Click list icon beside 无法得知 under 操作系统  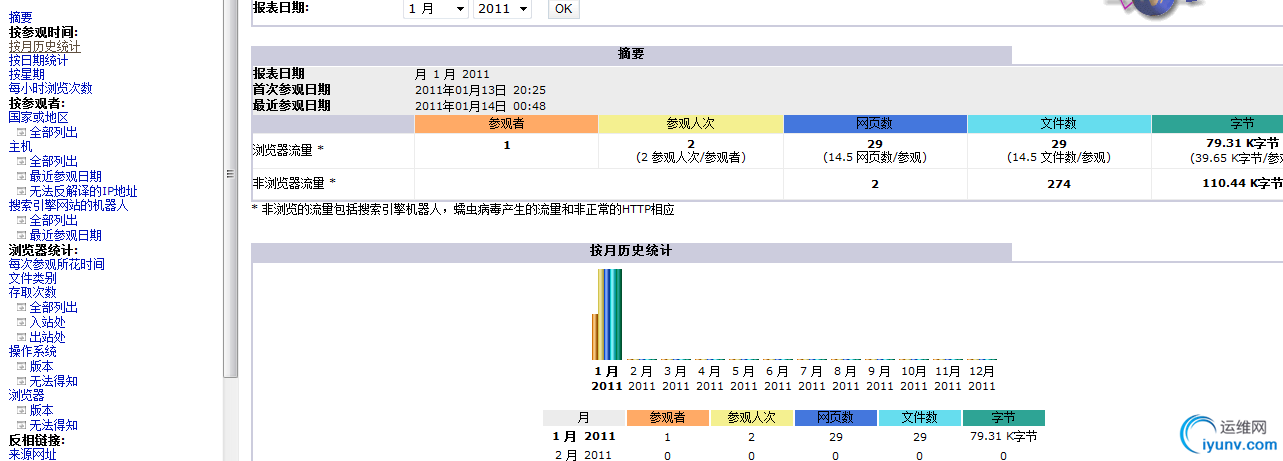[x=21, y=381]
